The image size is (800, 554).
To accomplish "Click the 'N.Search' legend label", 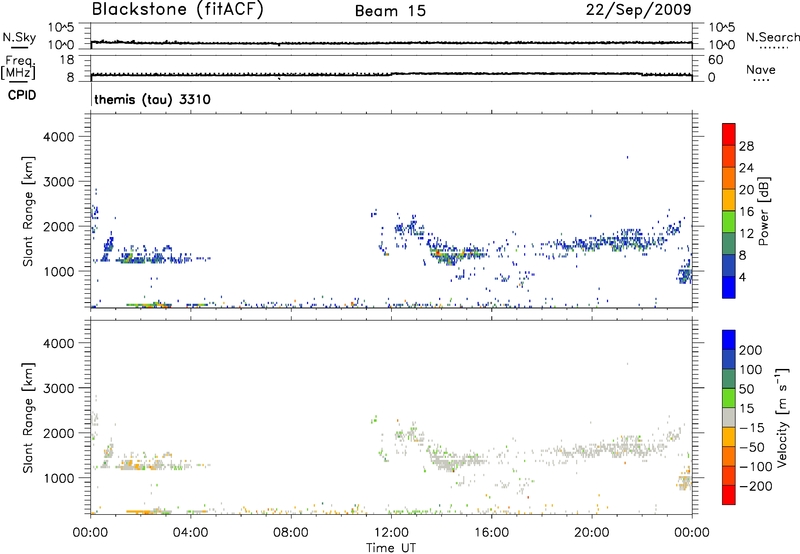I will [x=772, y=37].
